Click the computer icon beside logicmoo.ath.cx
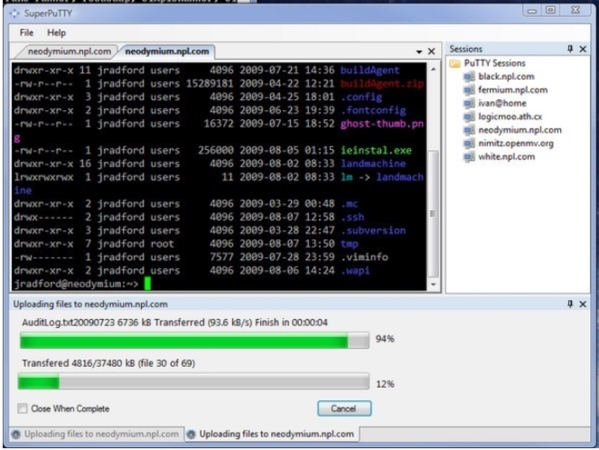 click(469, 117)
